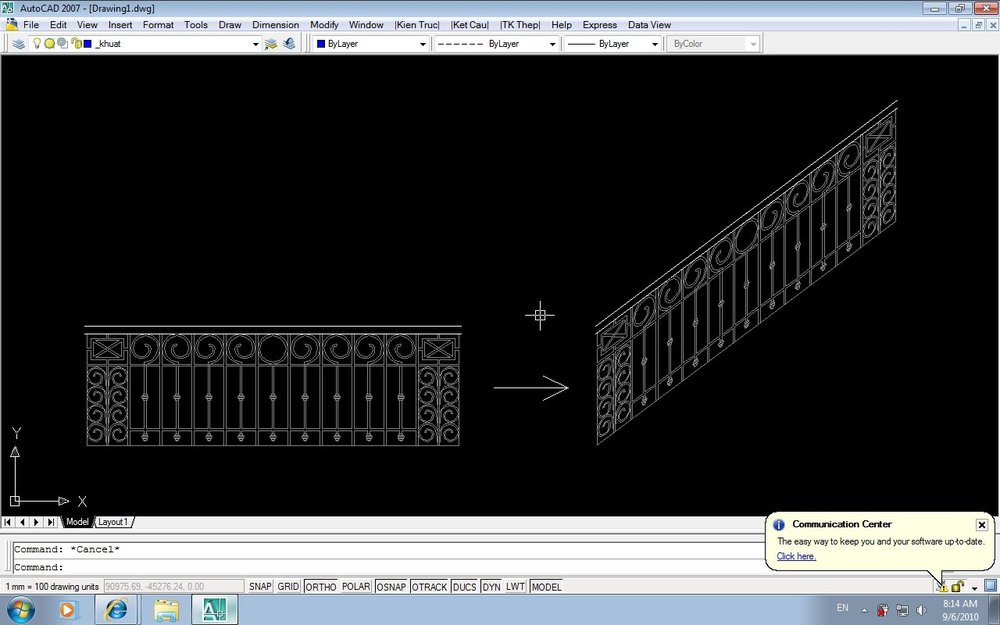
Task: Open the Dimension menu
Action: tap(276, 25)
